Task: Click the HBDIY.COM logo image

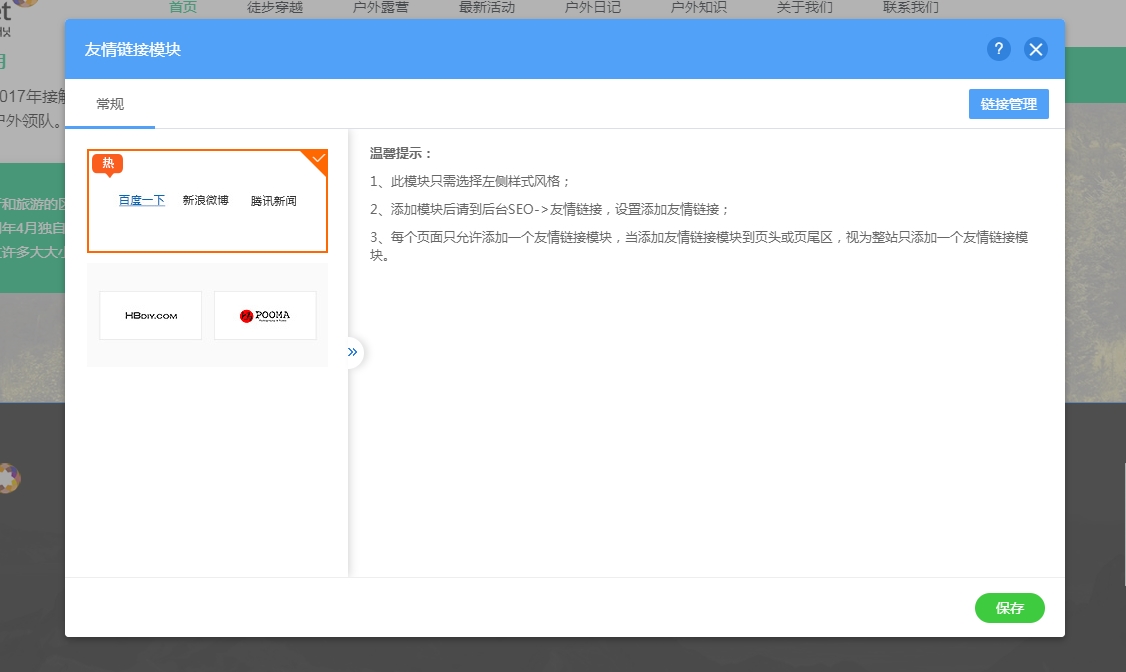Action: (151, 315)
